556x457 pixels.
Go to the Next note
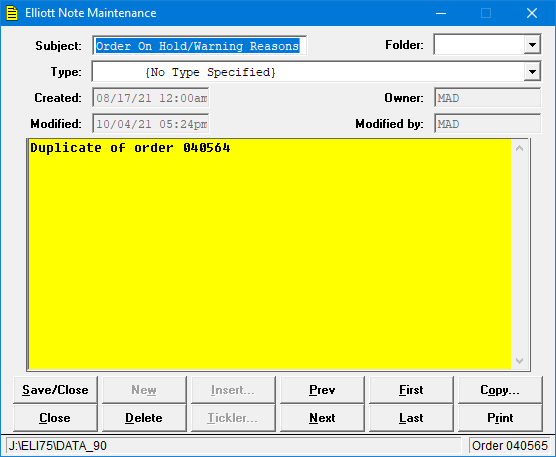click(322, 418)
